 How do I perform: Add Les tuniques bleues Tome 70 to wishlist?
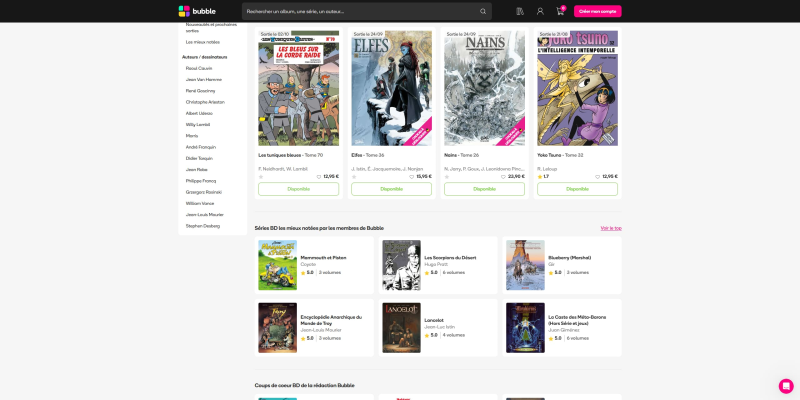(x=319, y=177)
